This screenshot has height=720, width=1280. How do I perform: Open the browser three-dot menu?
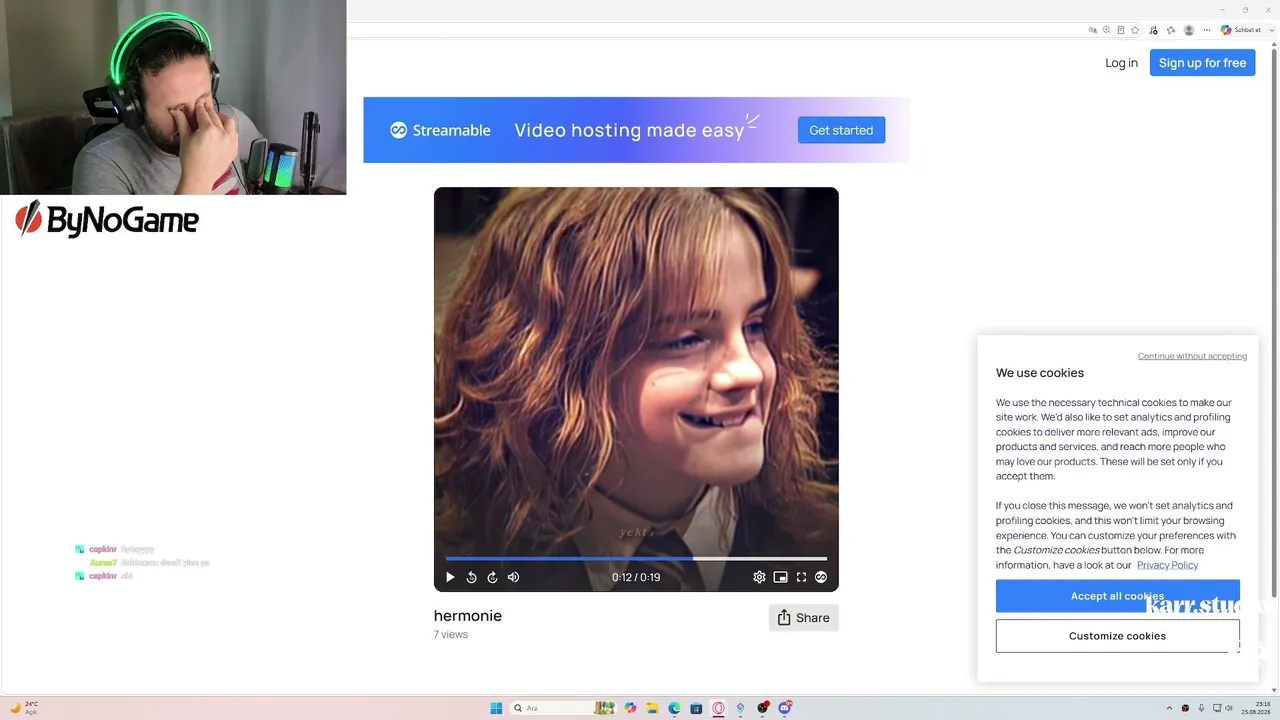pyautogui.click(x=1206, y=30)
